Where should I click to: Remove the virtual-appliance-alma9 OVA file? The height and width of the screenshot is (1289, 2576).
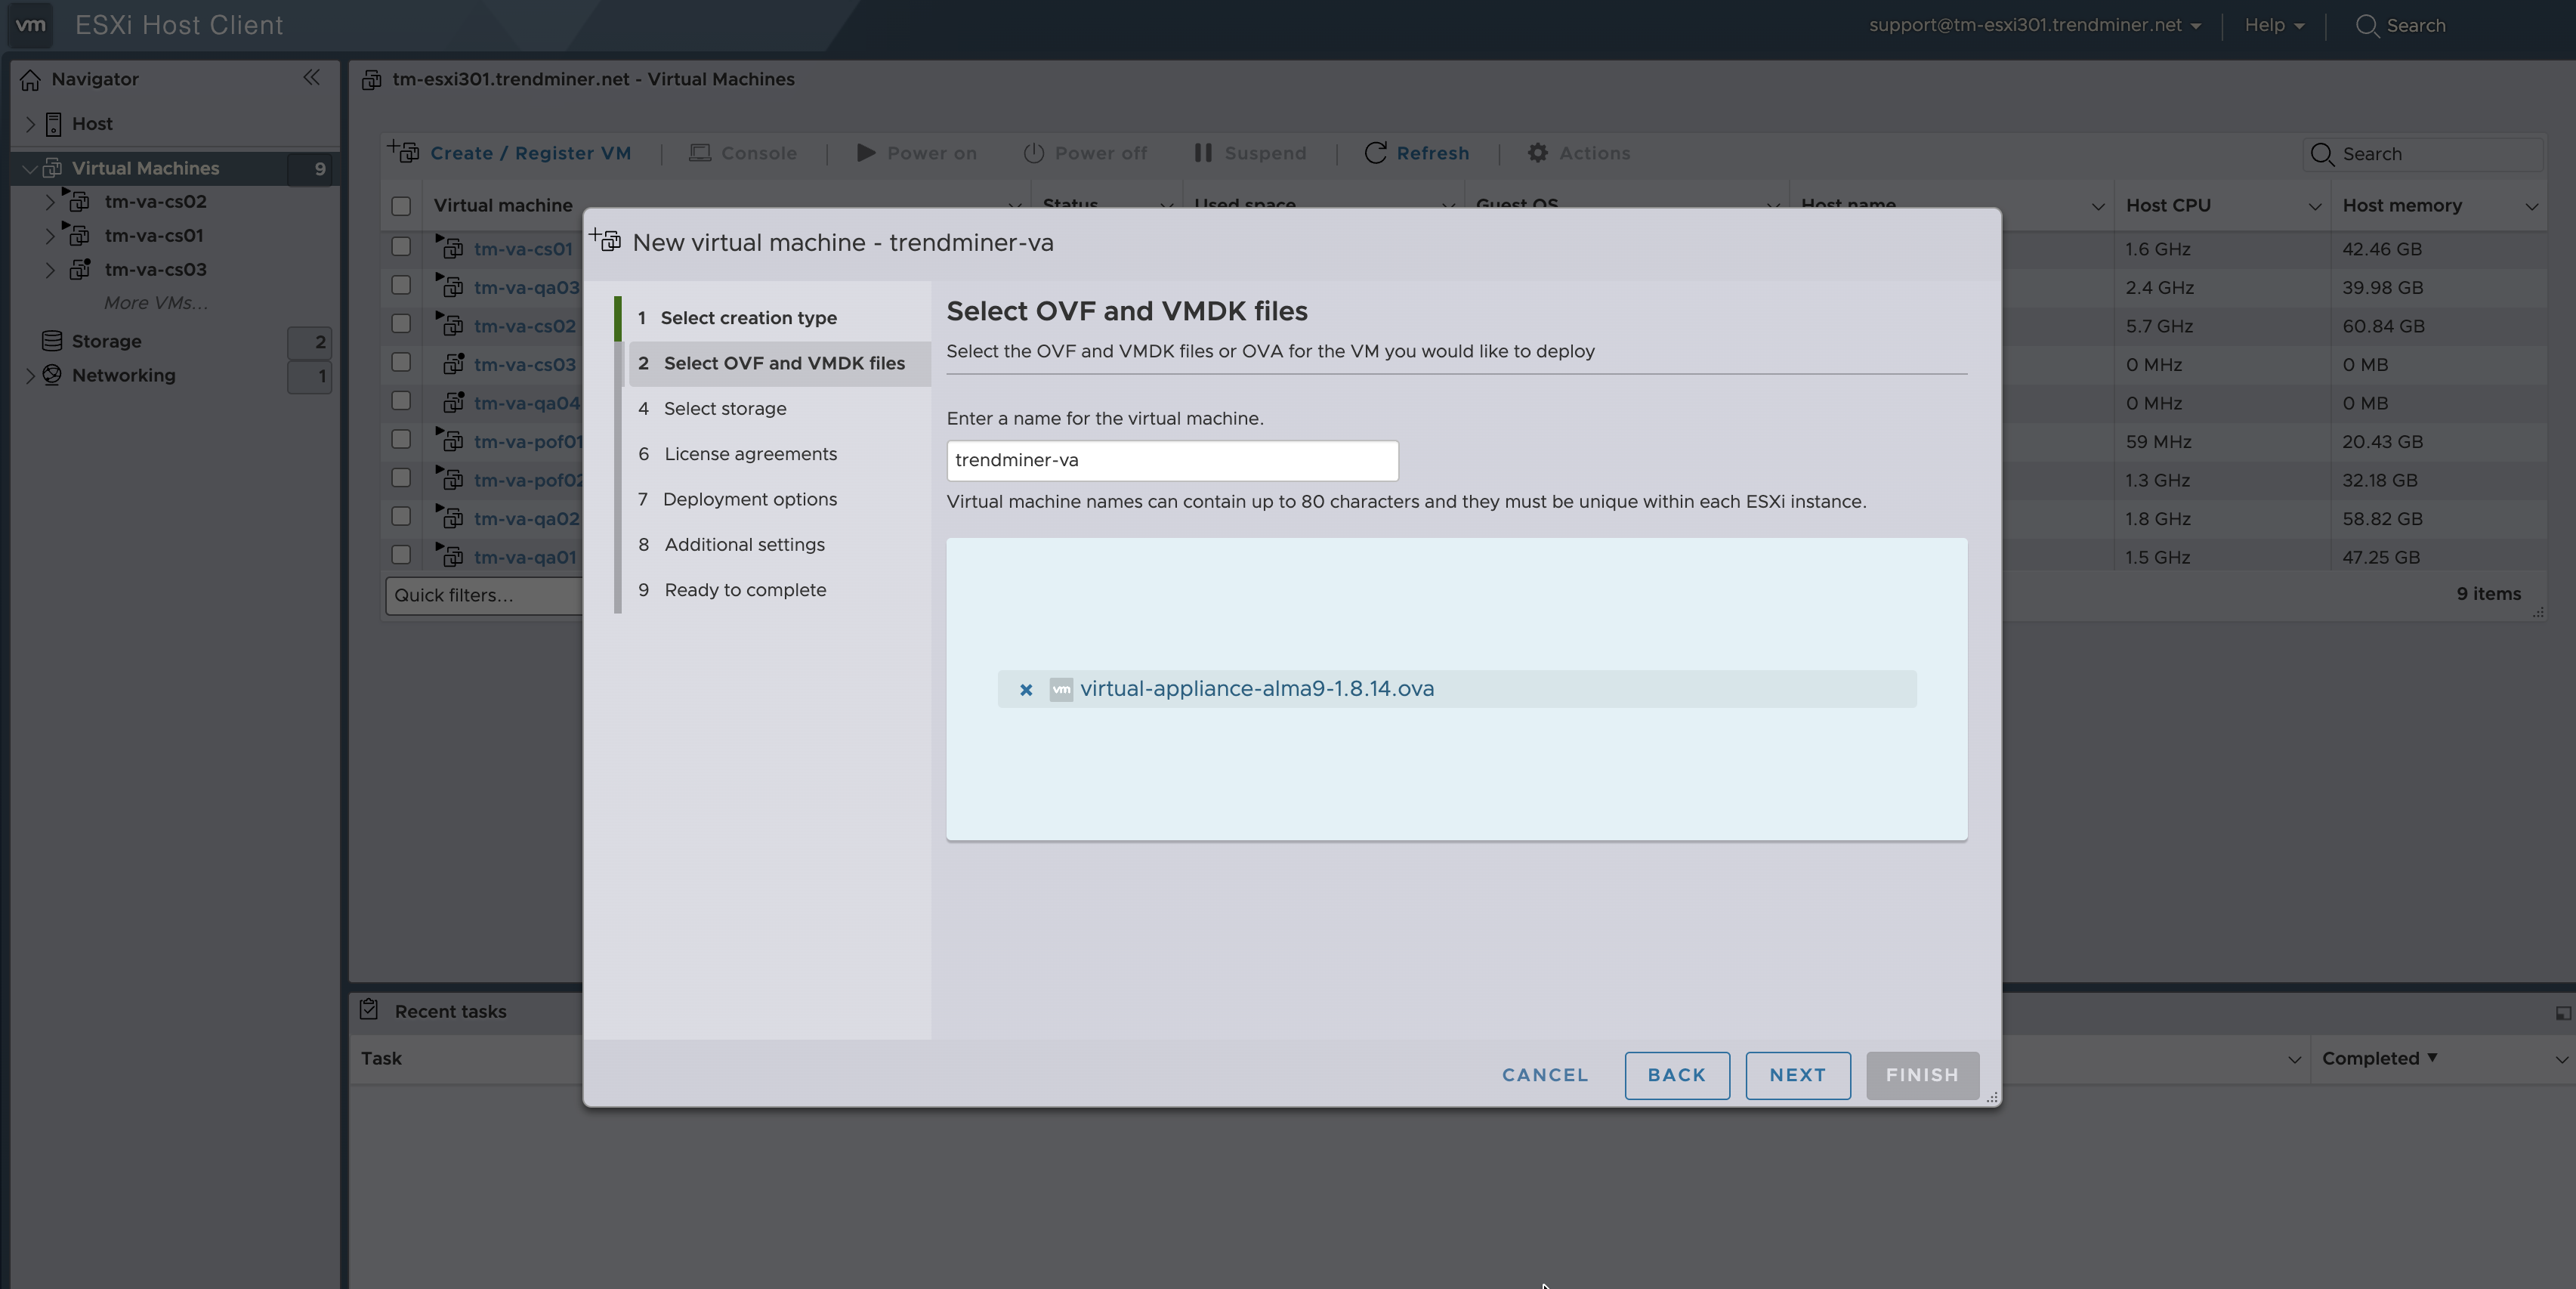pos(1025,689)
